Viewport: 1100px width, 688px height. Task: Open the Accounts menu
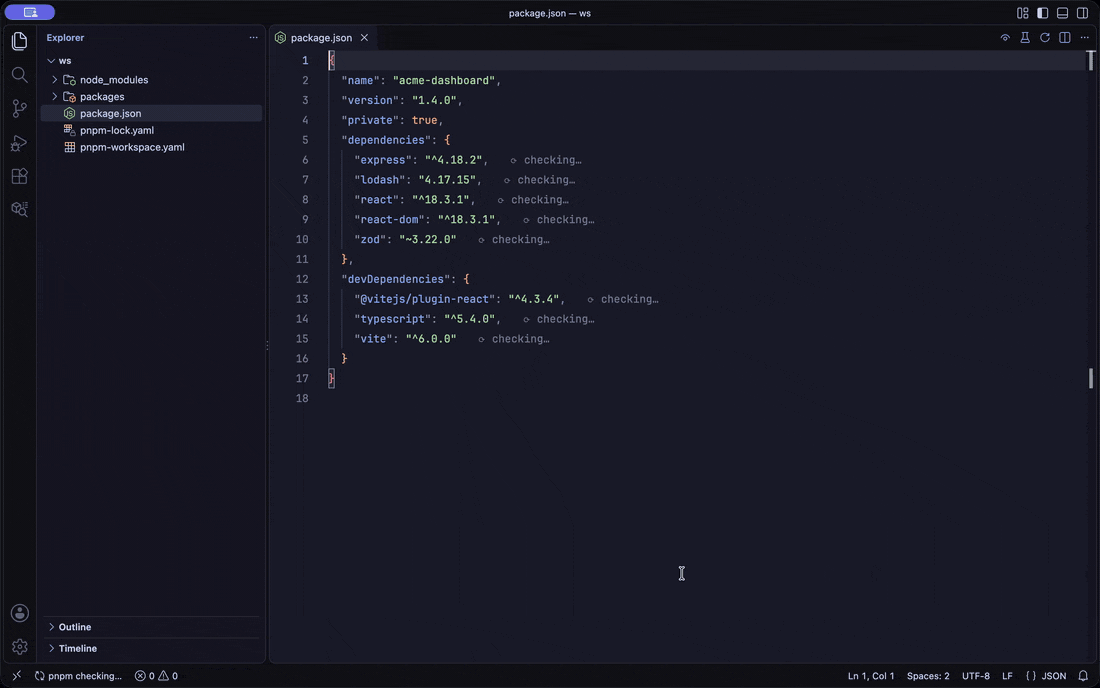20,613
